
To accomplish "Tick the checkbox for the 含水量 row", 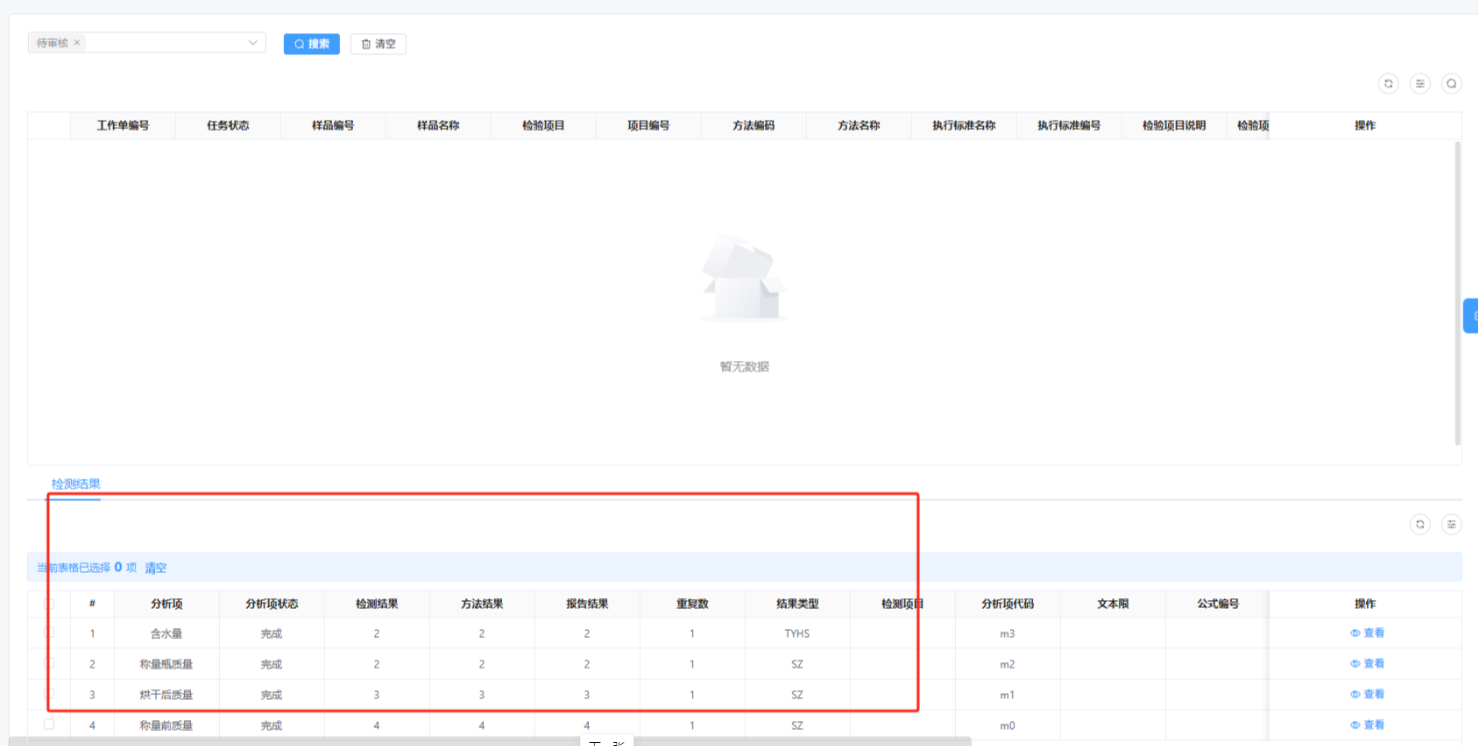I will click(x=49, y=633).
